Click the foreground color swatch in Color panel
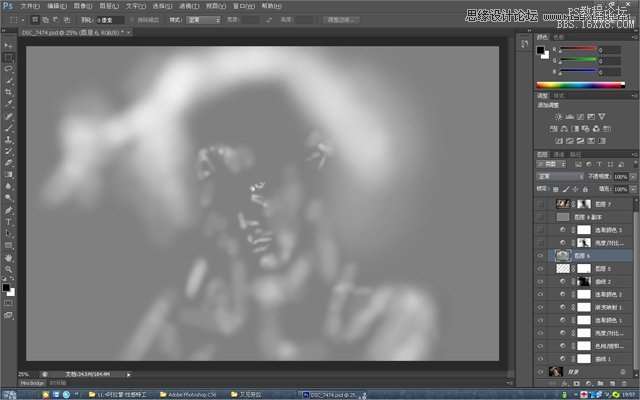 [x=541, y=49]
